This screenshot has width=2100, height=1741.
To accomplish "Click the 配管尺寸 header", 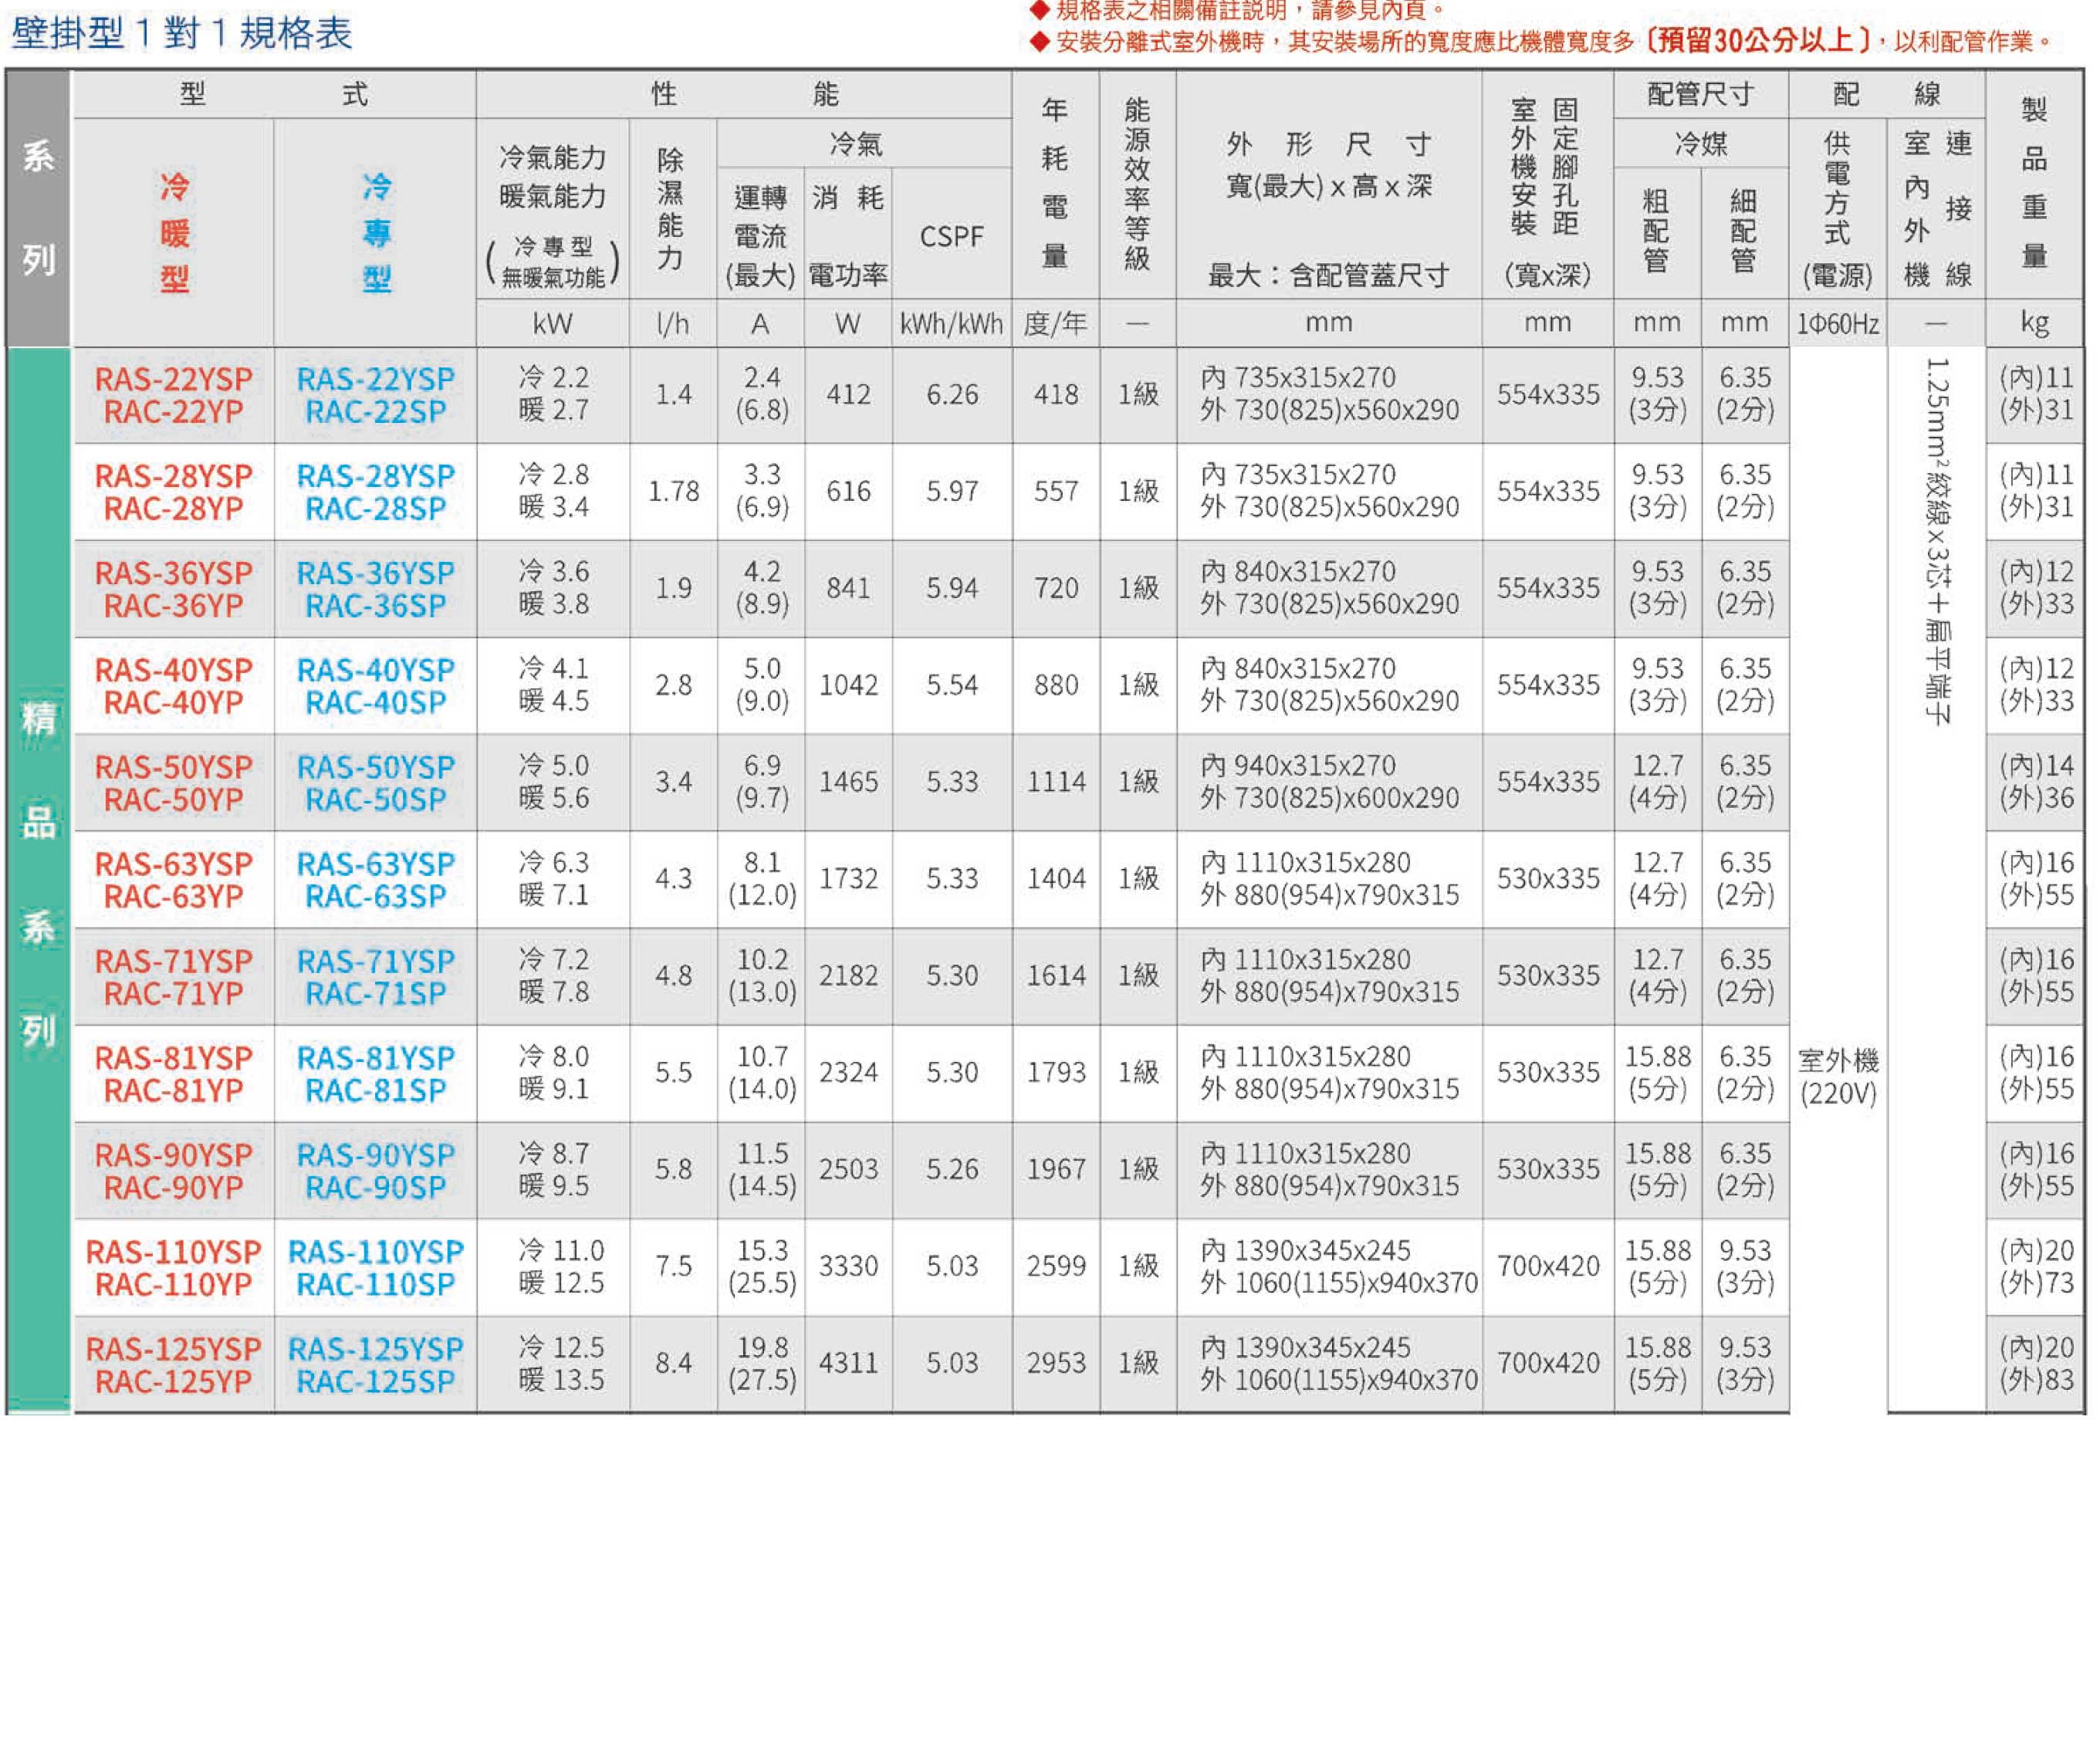I will point(1701,94).
